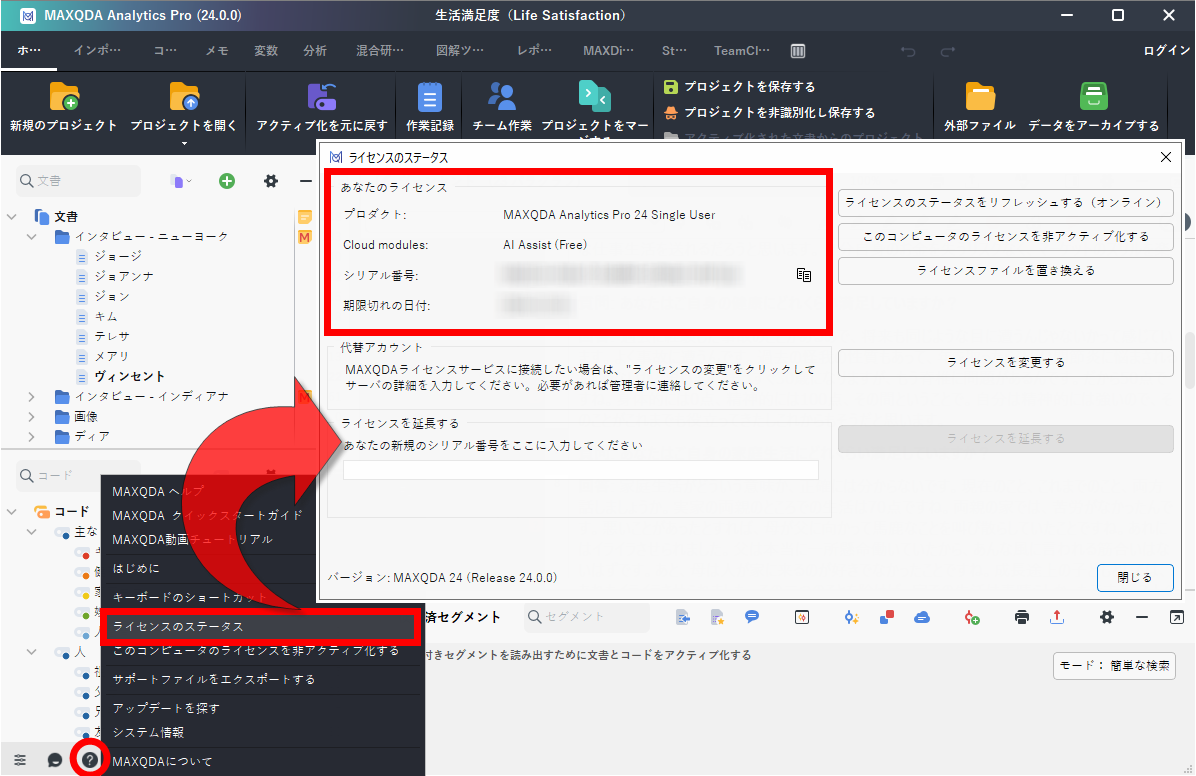
Task: Click ライセンスファイルを置き換える button
Action: coord(1005,271)
